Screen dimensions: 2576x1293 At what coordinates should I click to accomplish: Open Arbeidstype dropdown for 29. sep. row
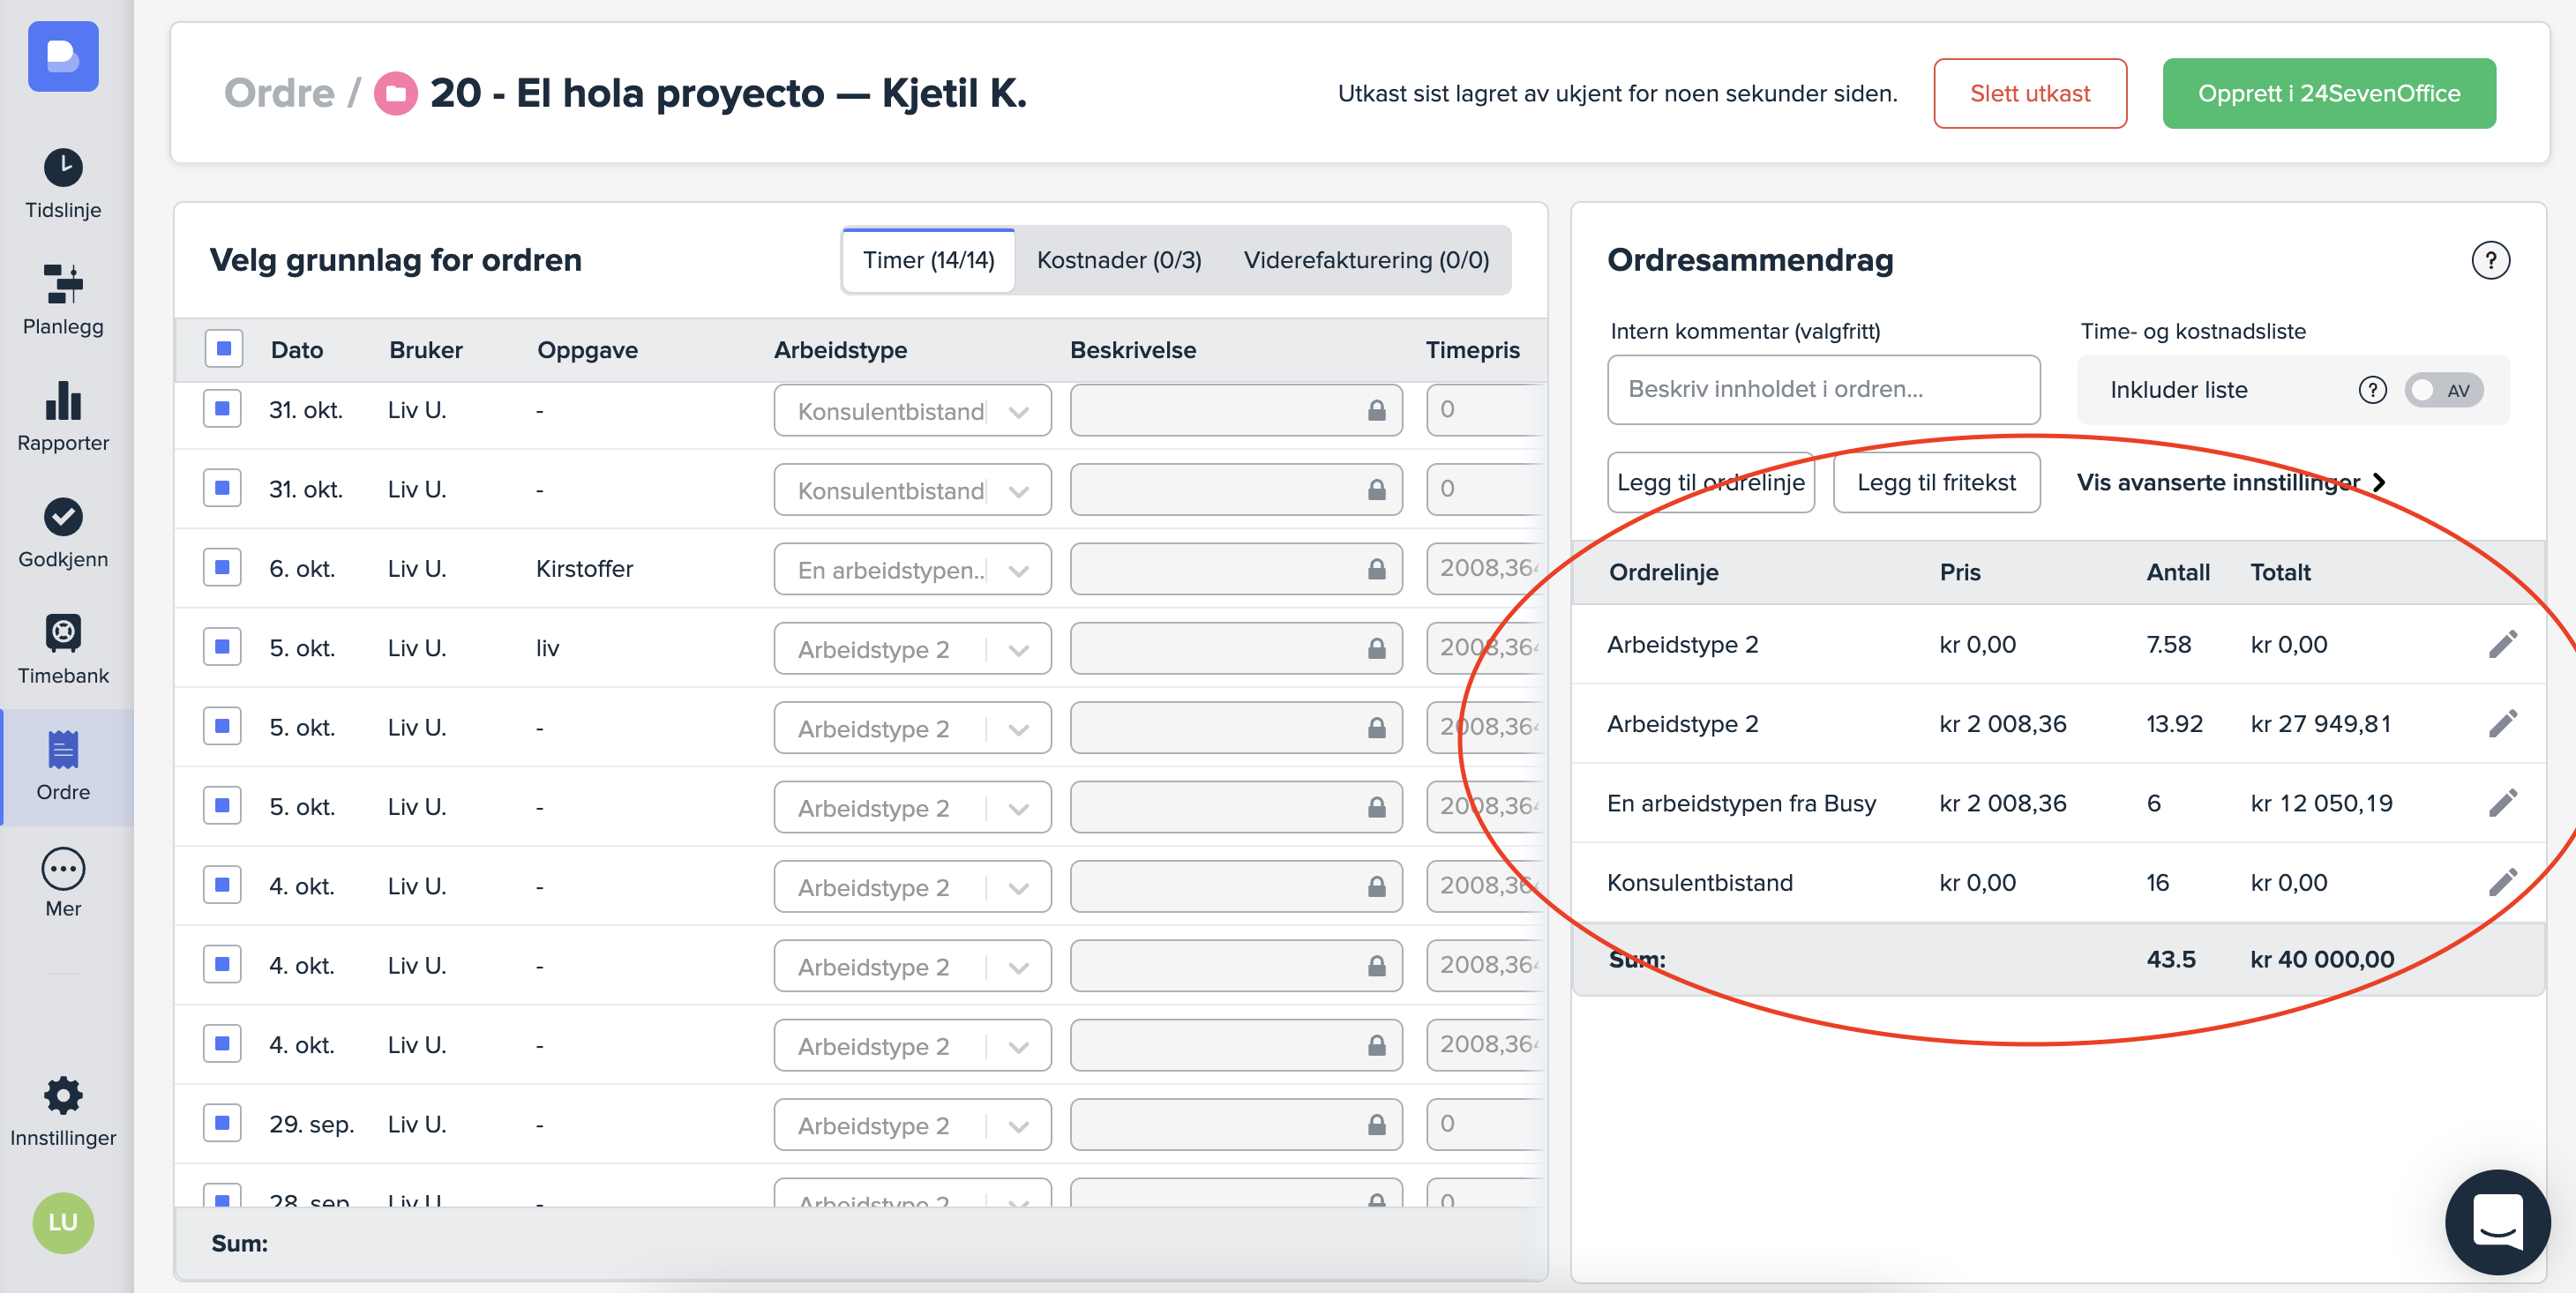(x=911, y=1125)
